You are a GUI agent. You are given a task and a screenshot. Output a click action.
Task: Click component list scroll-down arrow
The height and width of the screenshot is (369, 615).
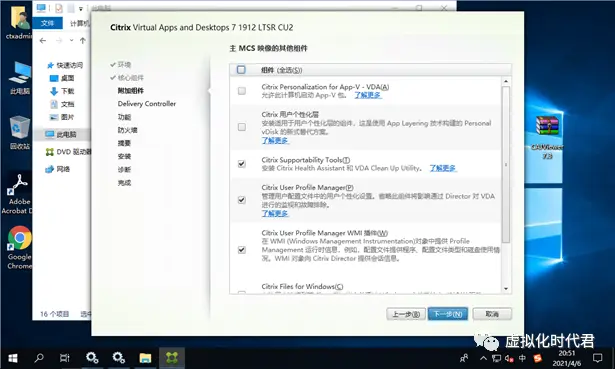point(506,289)
